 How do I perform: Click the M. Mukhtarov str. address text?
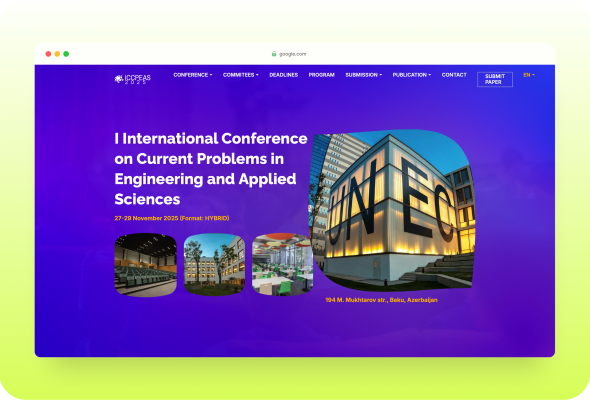click(x=382, y=300)
